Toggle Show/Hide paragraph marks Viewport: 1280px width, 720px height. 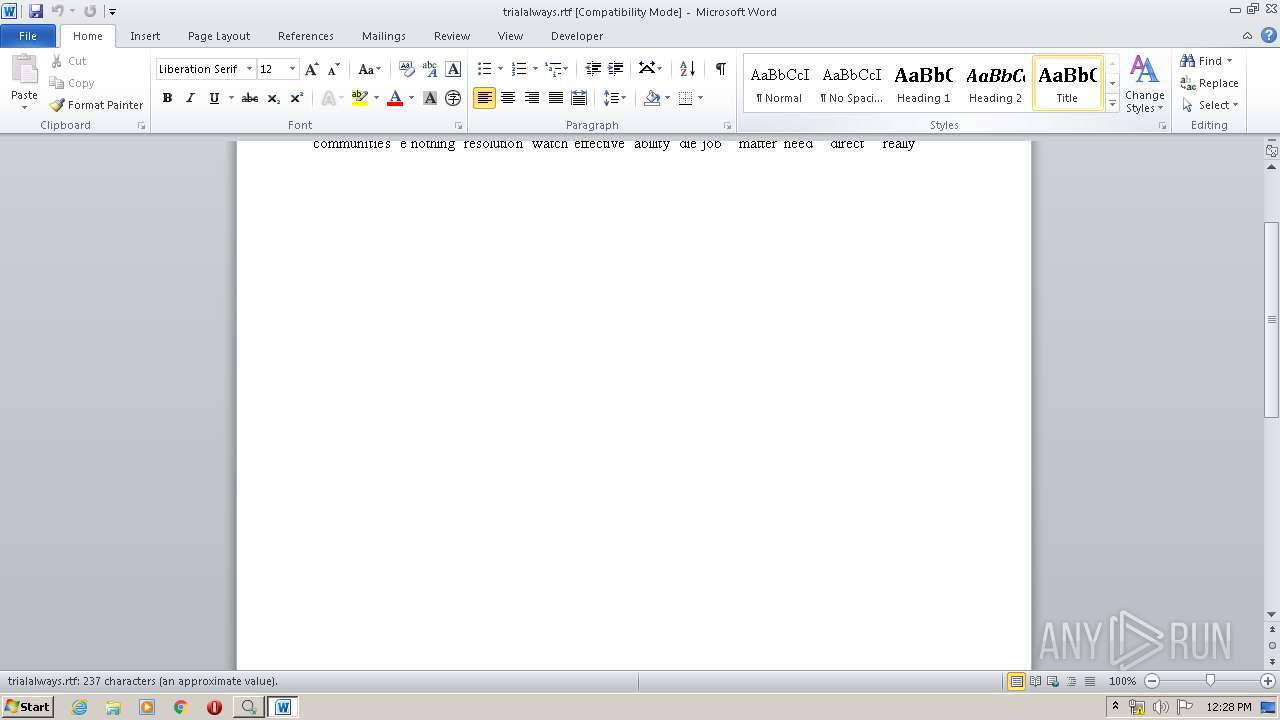[x=720, y=69]
